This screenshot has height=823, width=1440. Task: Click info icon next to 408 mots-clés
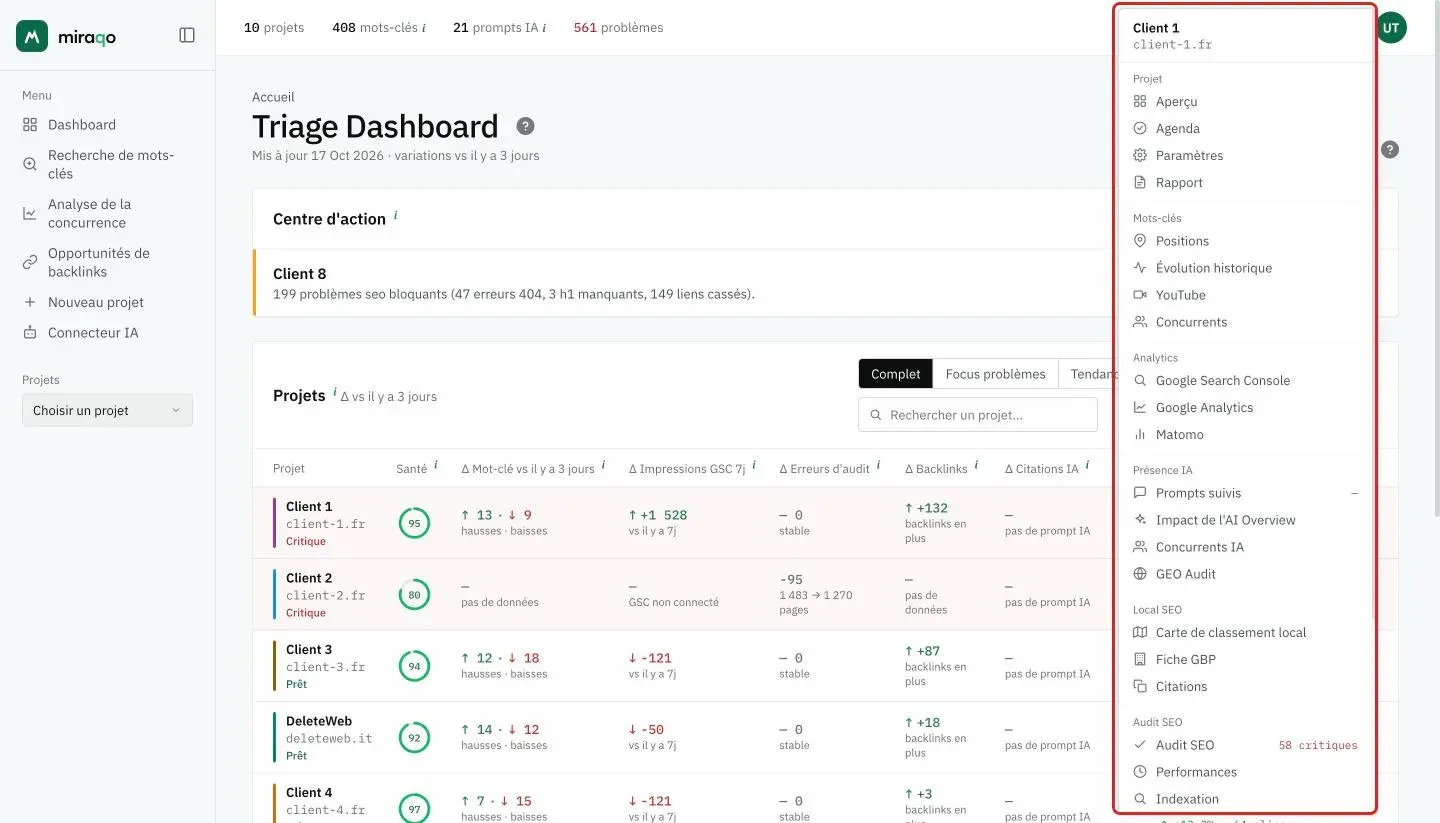tap(423, 28)
